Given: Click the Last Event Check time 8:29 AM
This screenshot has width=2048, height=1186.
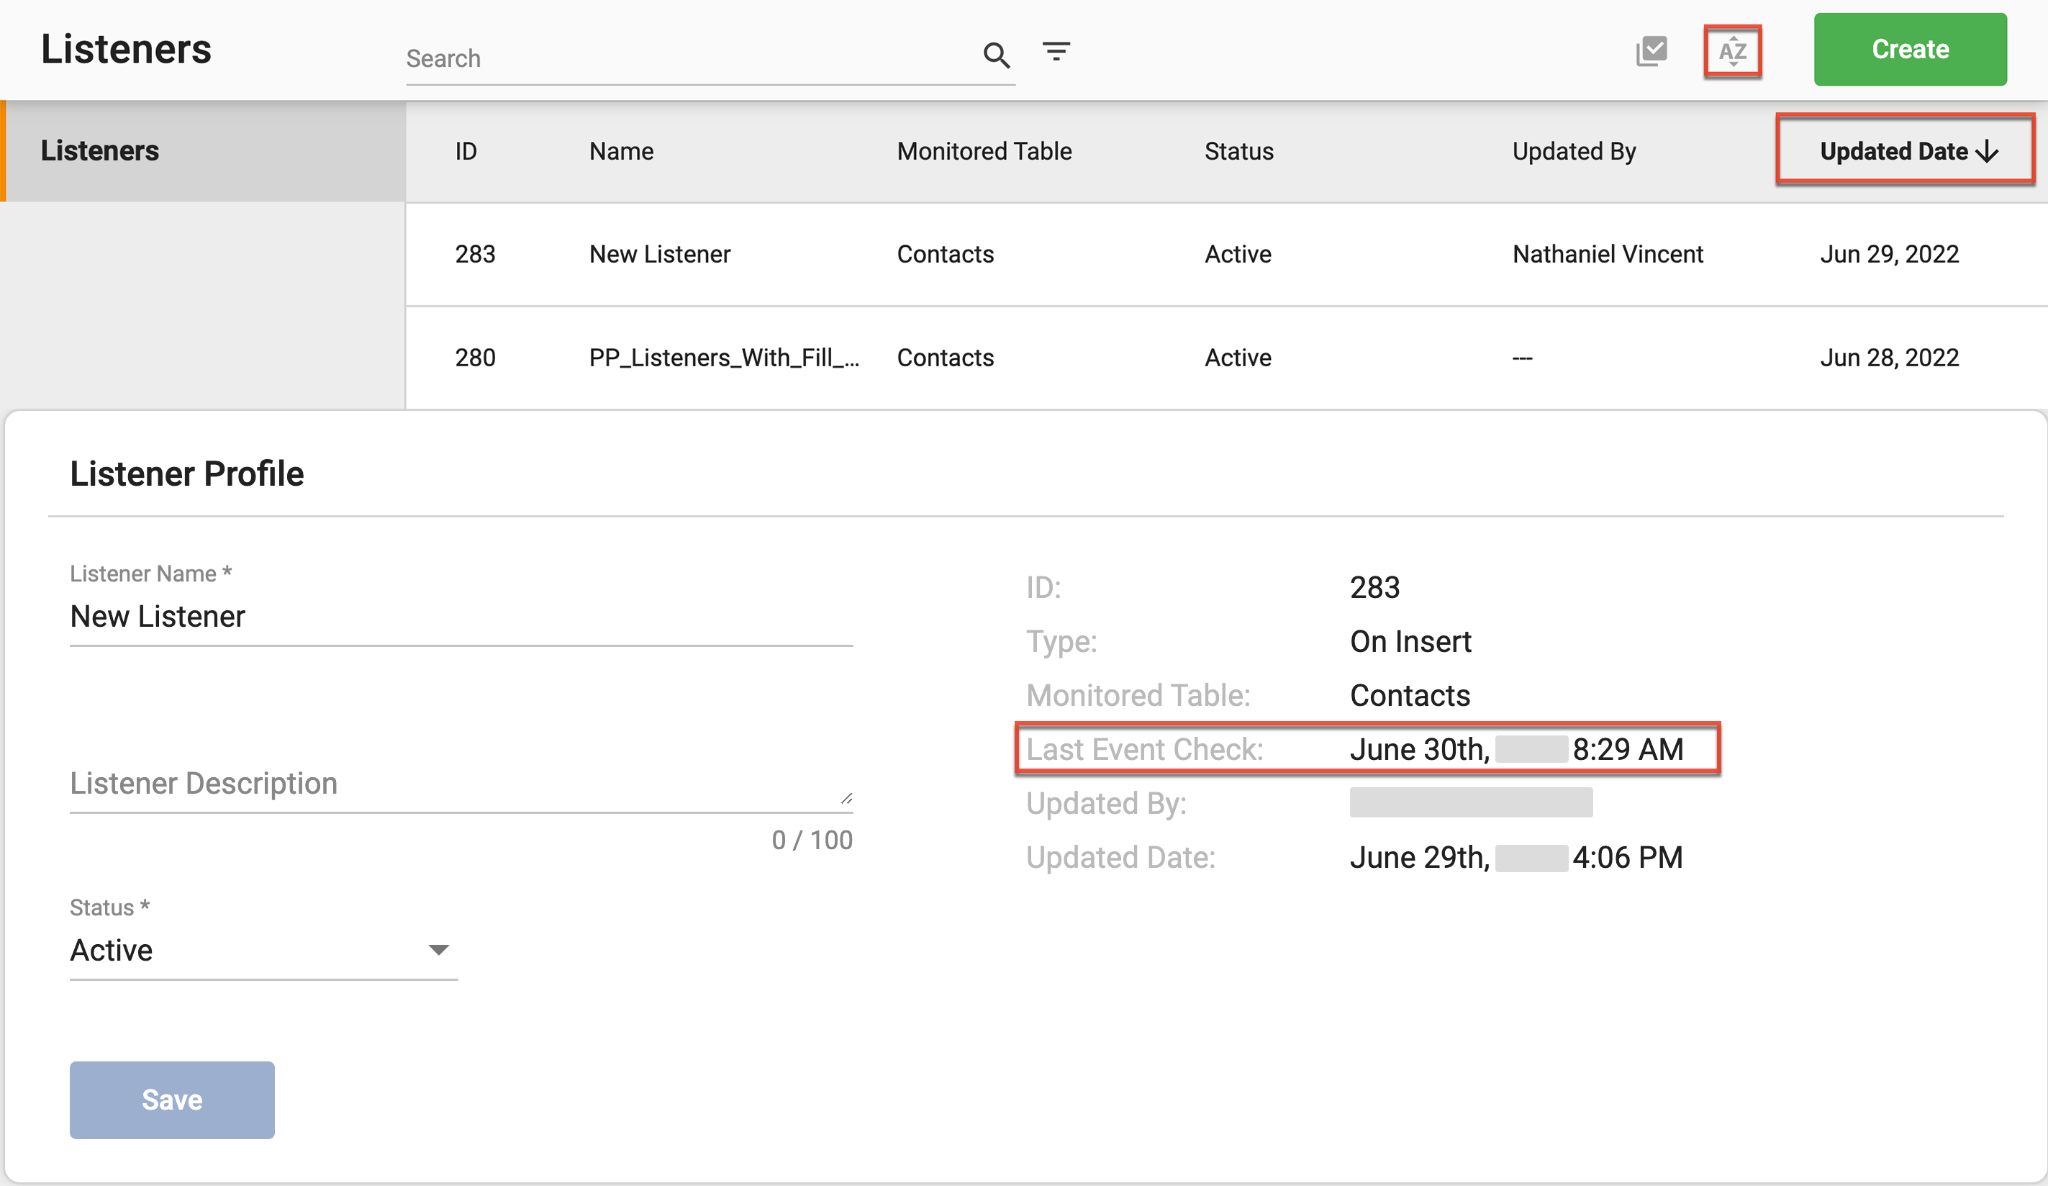Looking at the screenshot, I should tap(1628, 750).
